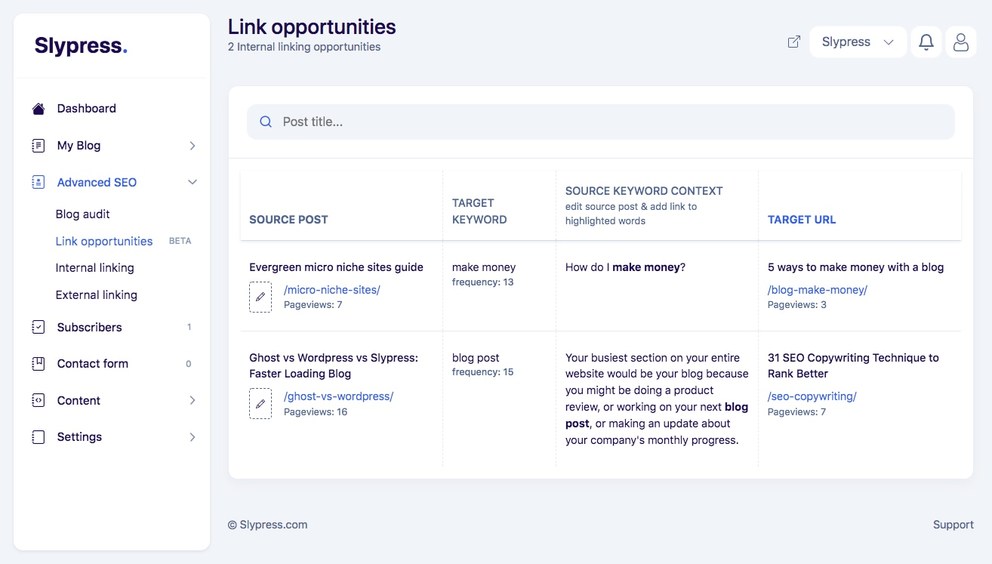Go to Internal linking
The height and width of the screenshot is (564, 992).
click(95, 268)
